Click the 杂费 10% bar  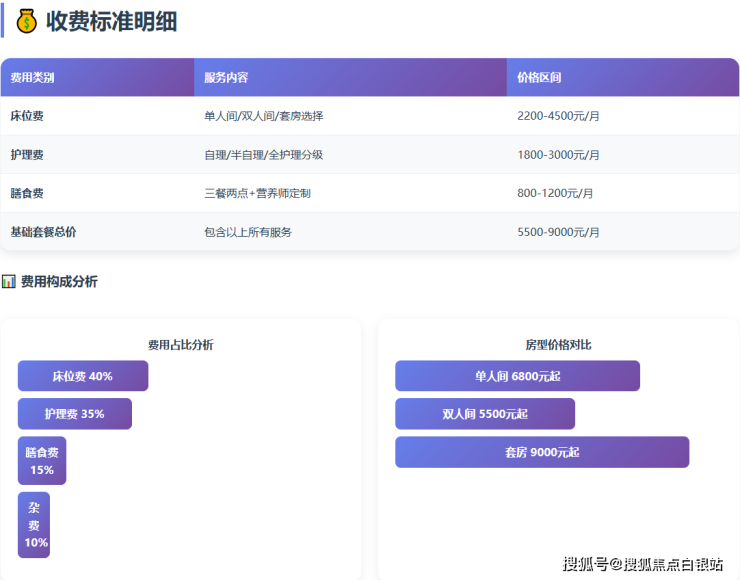[x=34, y=525]
